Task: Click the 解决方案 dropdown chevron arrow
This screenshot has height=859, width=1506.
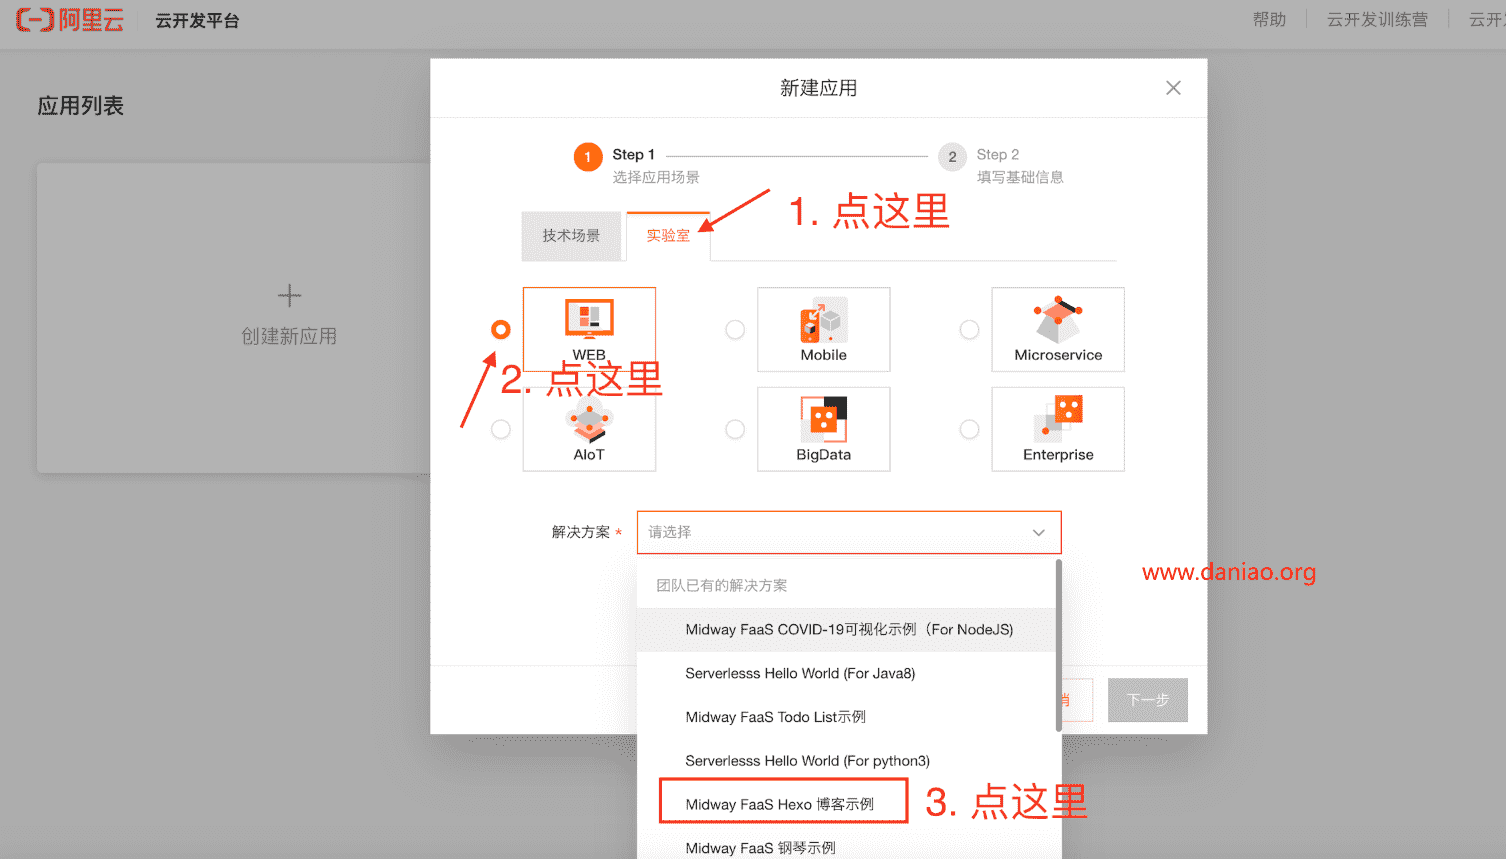Action: (x=1039, y=533)
